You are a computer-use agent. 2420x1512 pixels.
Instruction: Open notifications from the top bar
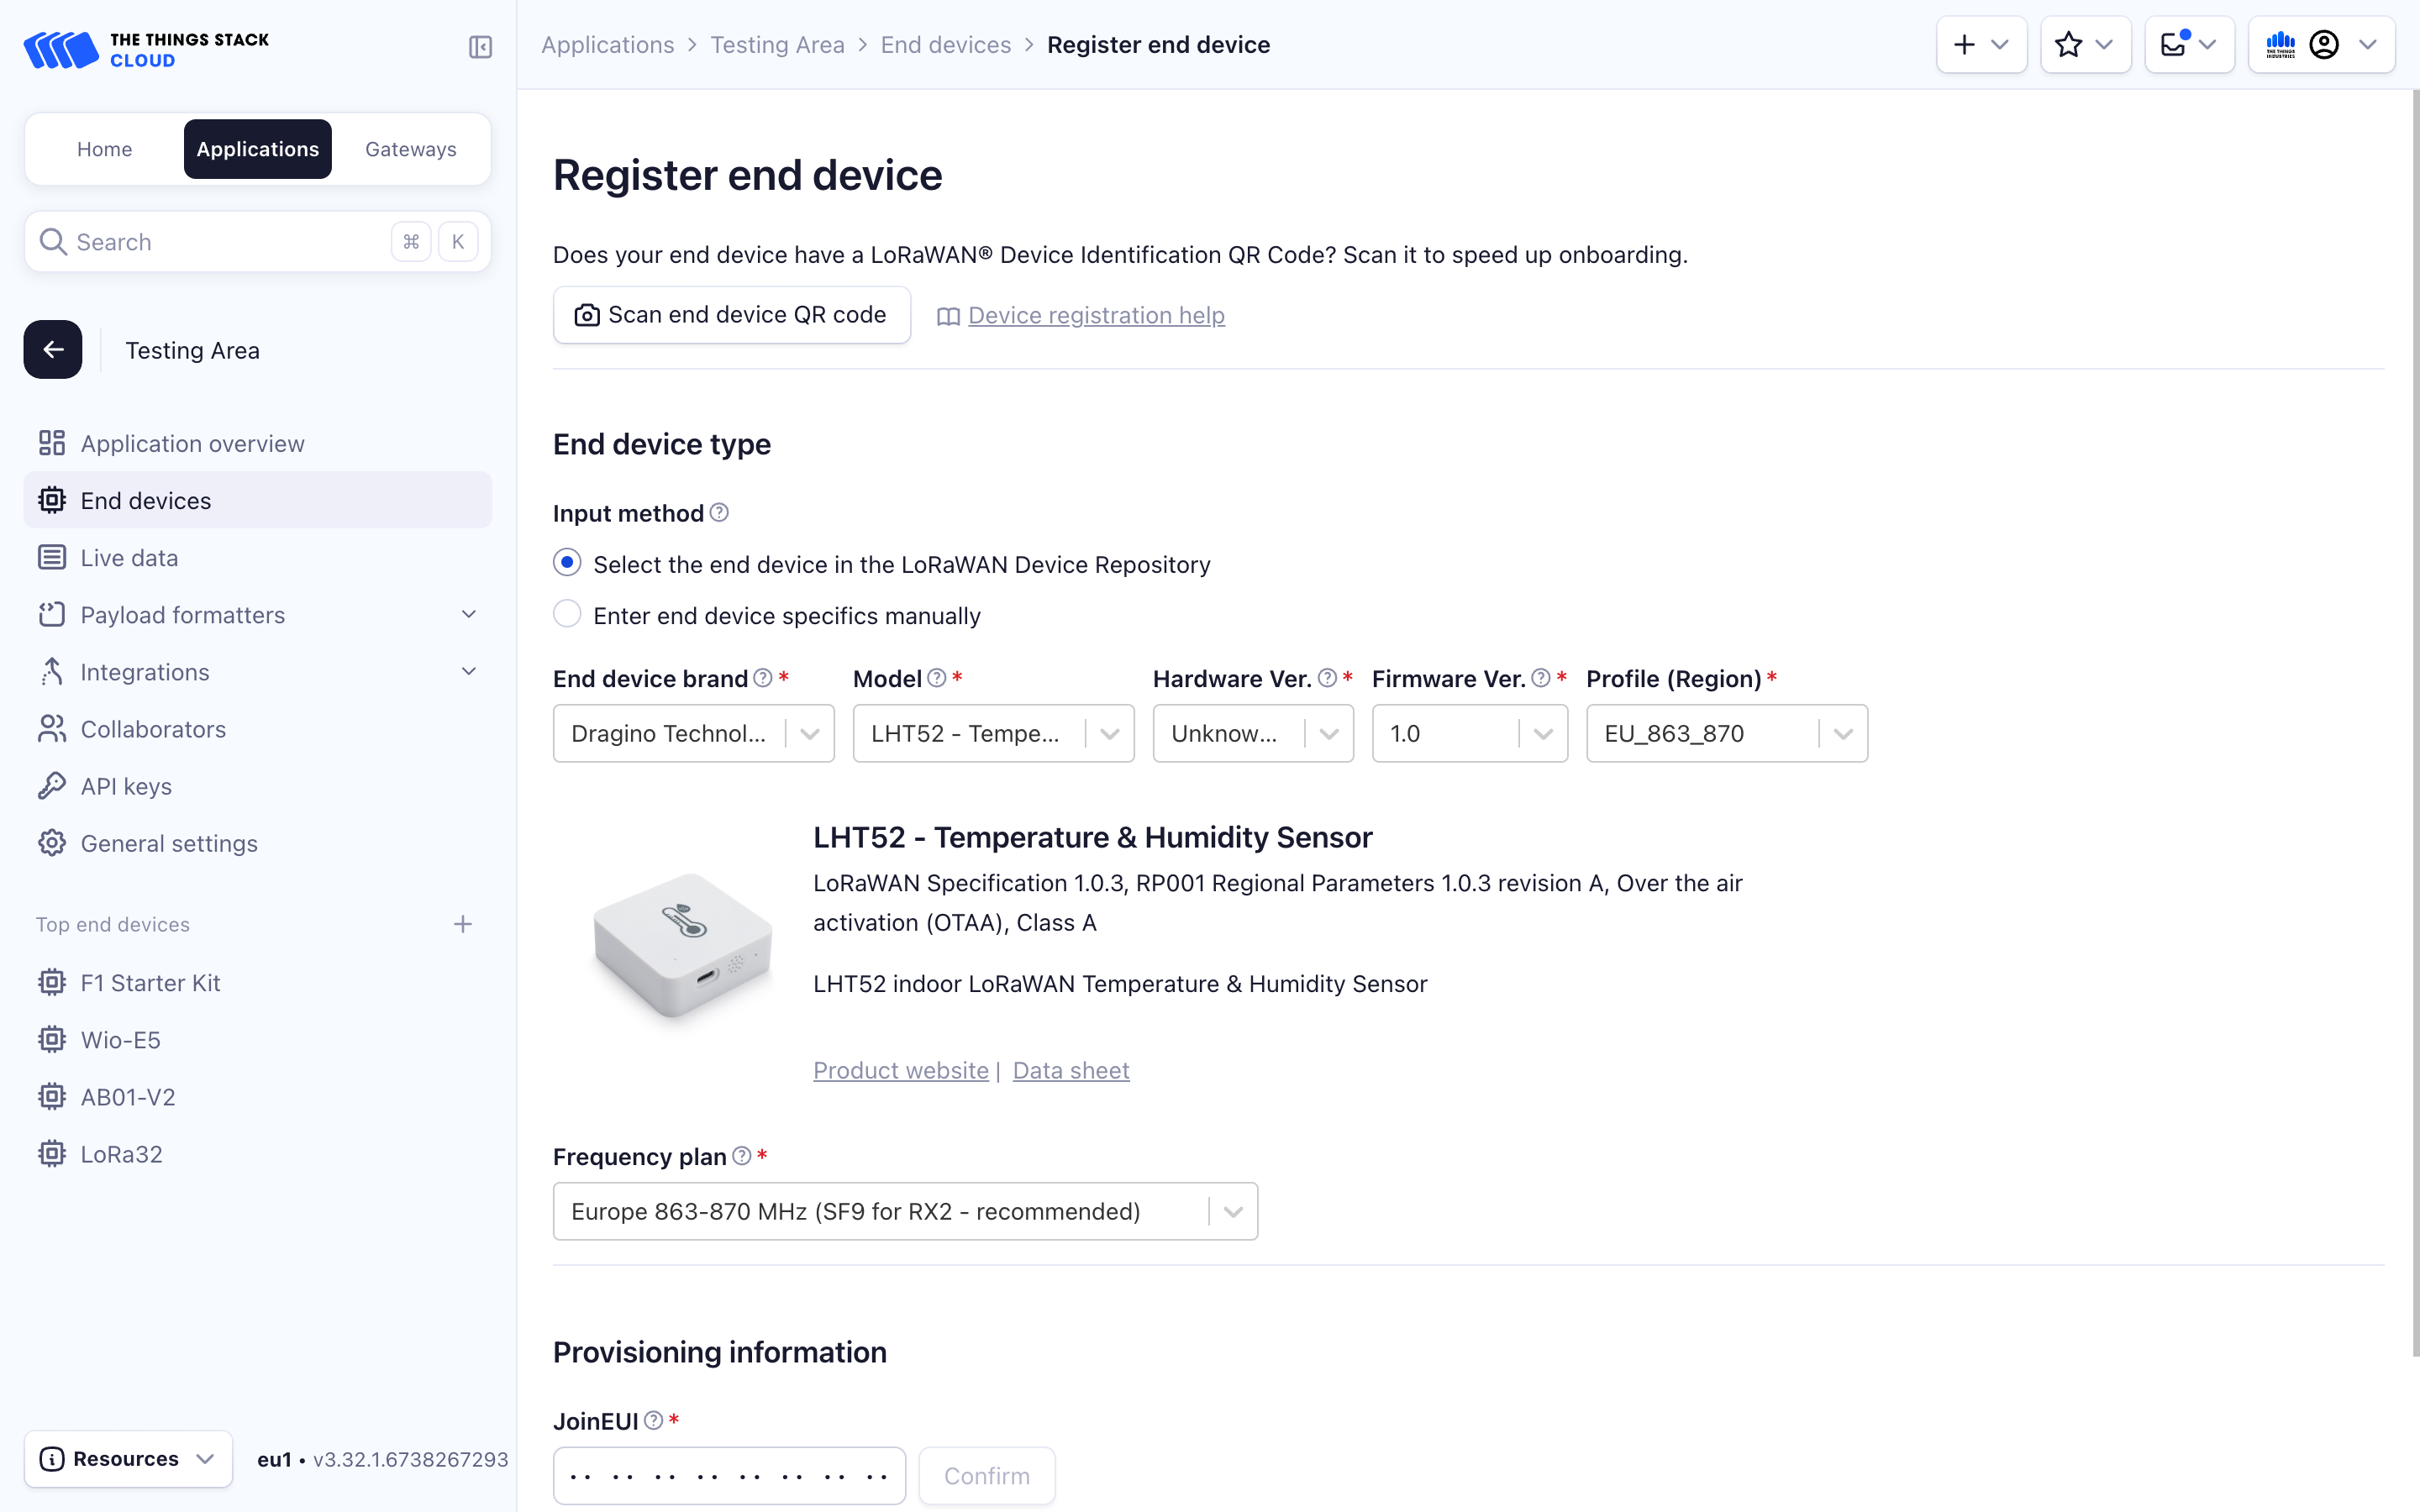2189,44
